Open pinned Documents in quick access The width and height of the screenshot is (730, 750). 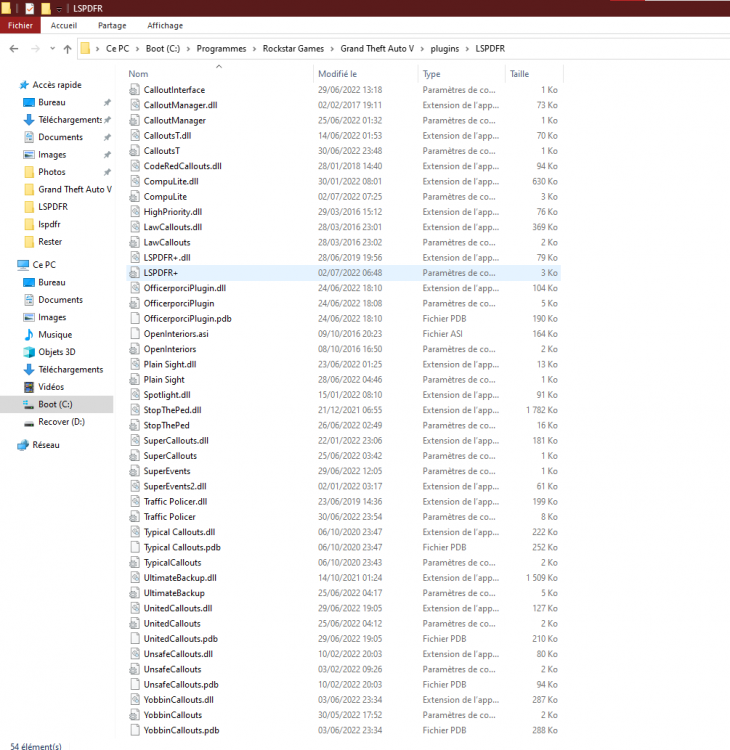coord(60,137)
